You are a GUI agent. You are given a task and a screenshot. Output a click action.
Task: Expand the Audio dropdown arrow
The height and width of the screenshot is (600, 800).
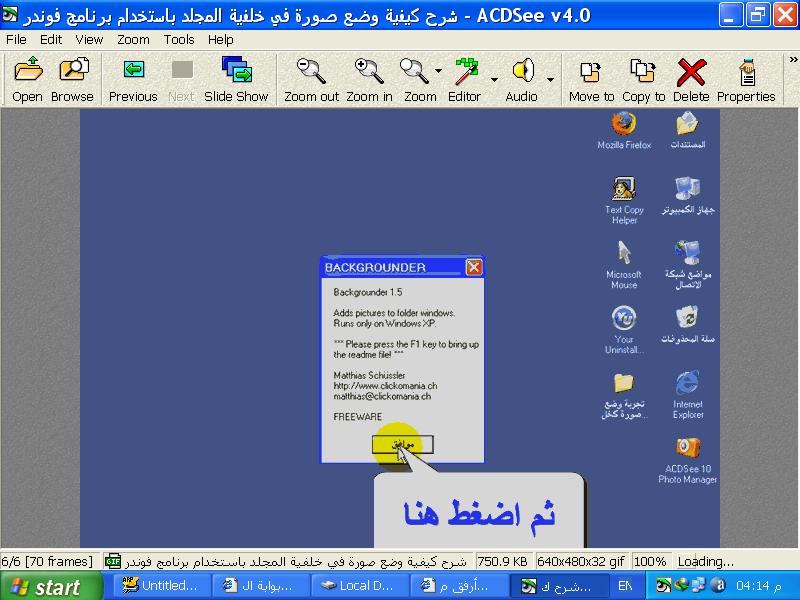point(551,80)
